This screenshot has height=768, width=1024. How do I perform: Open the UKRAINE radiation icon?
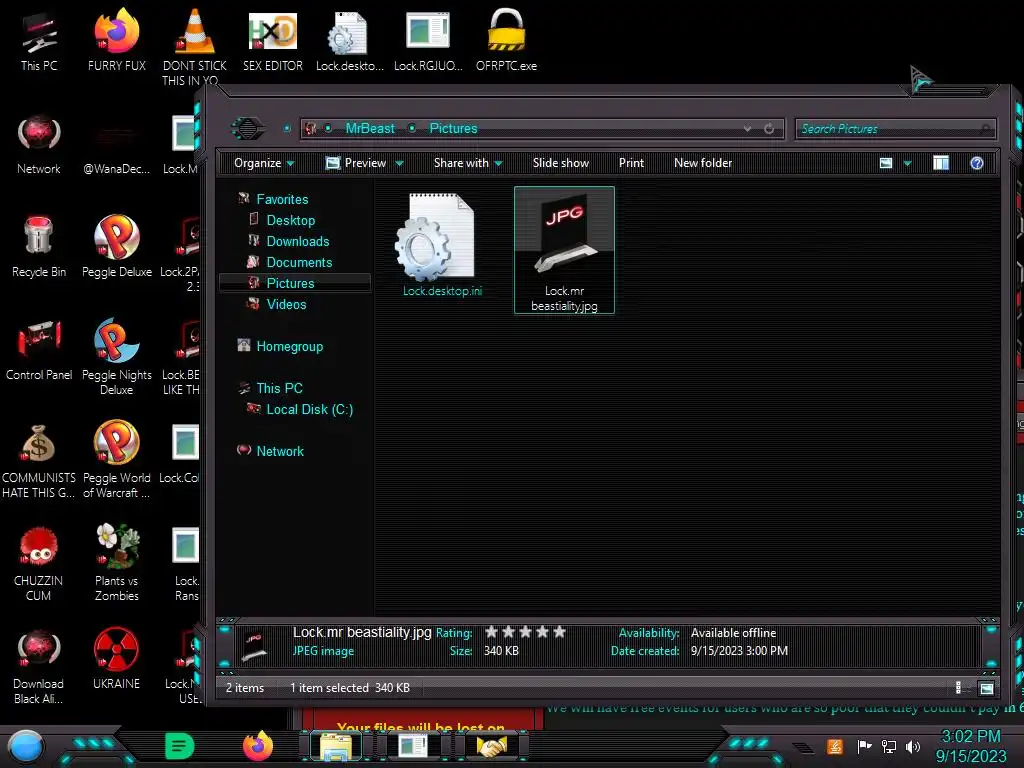point(116,660)
